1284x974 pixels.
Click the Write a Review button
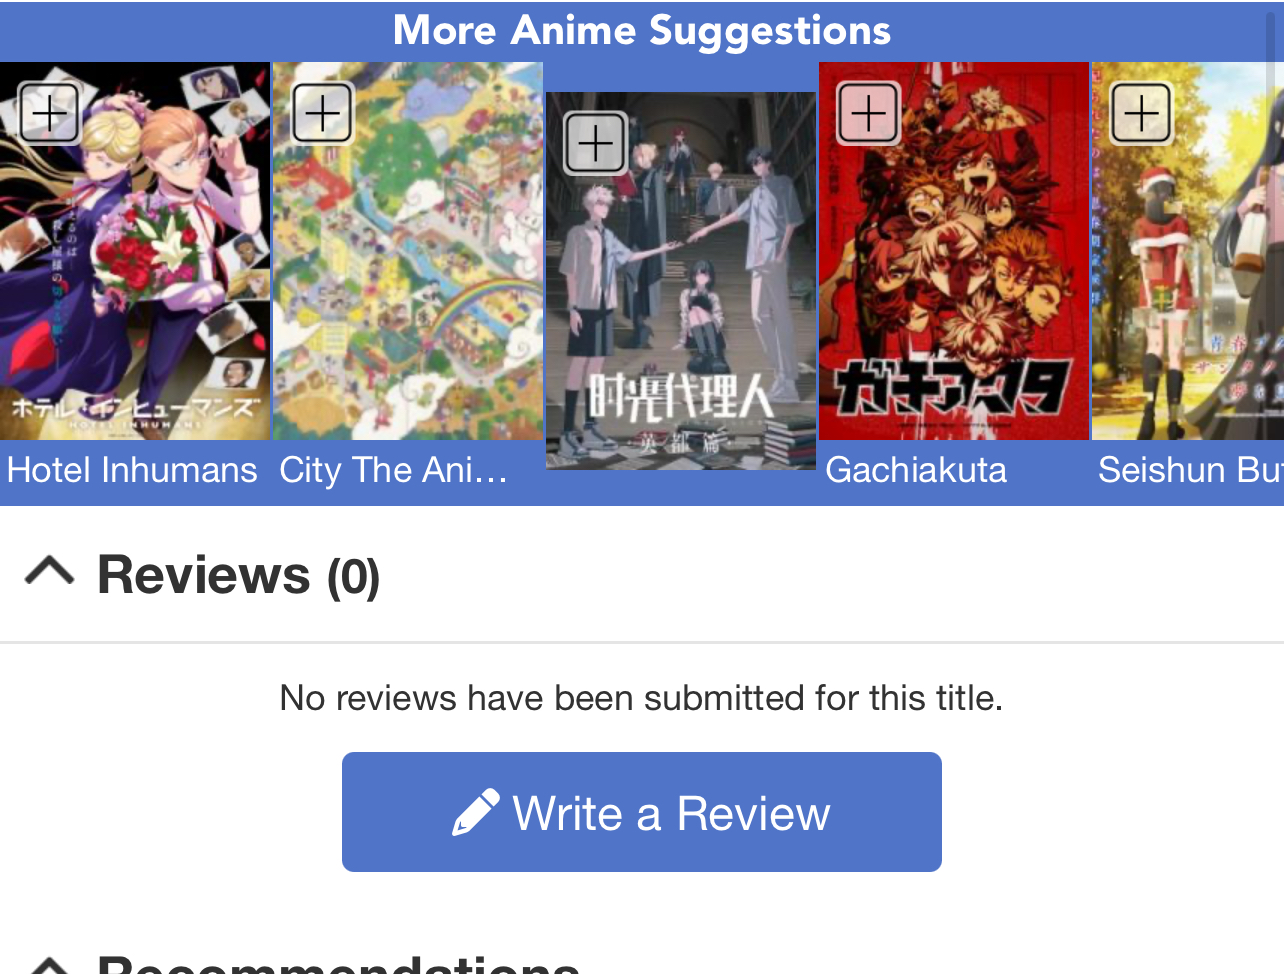[642, 812]
